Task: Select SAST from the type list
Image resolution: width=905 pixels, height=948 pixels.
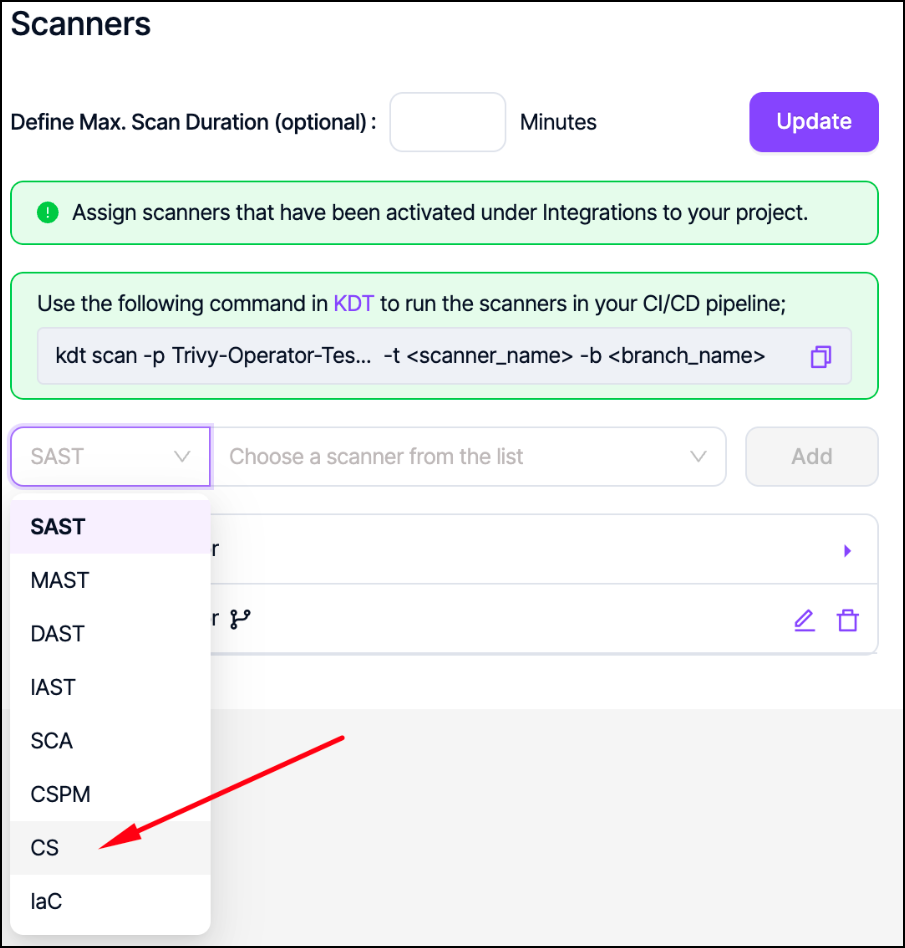Action: [x=58, y=526]
